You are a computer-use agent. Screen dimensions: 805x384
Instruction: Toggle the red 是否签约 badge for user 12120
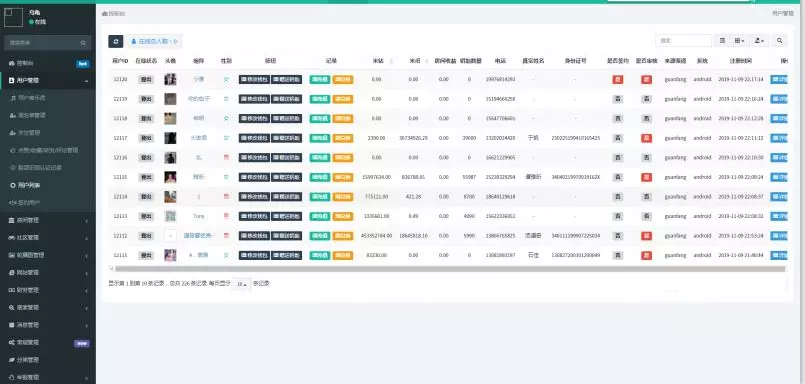click(618, 80)
